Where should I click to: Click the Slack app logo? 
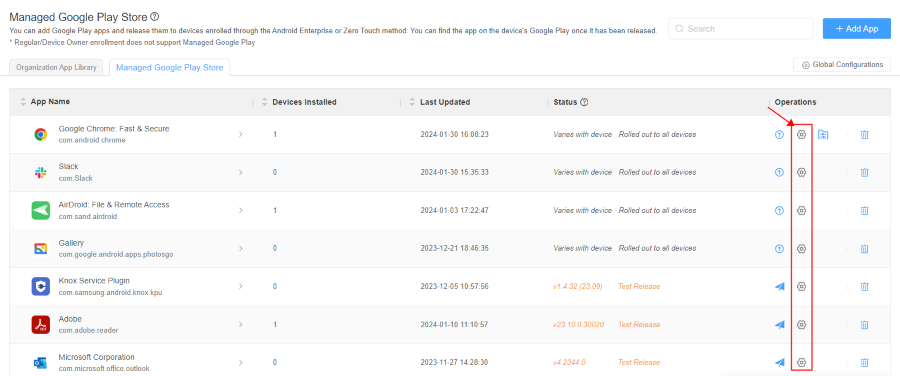click(40, 172)
